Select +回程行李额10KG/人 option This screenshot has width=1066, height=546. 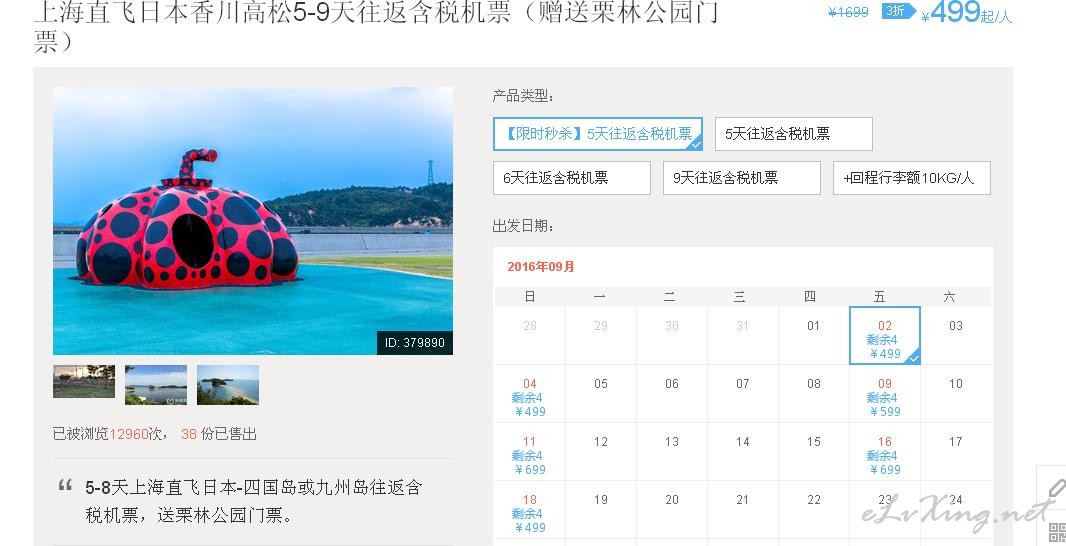click(x=912, y=178)
